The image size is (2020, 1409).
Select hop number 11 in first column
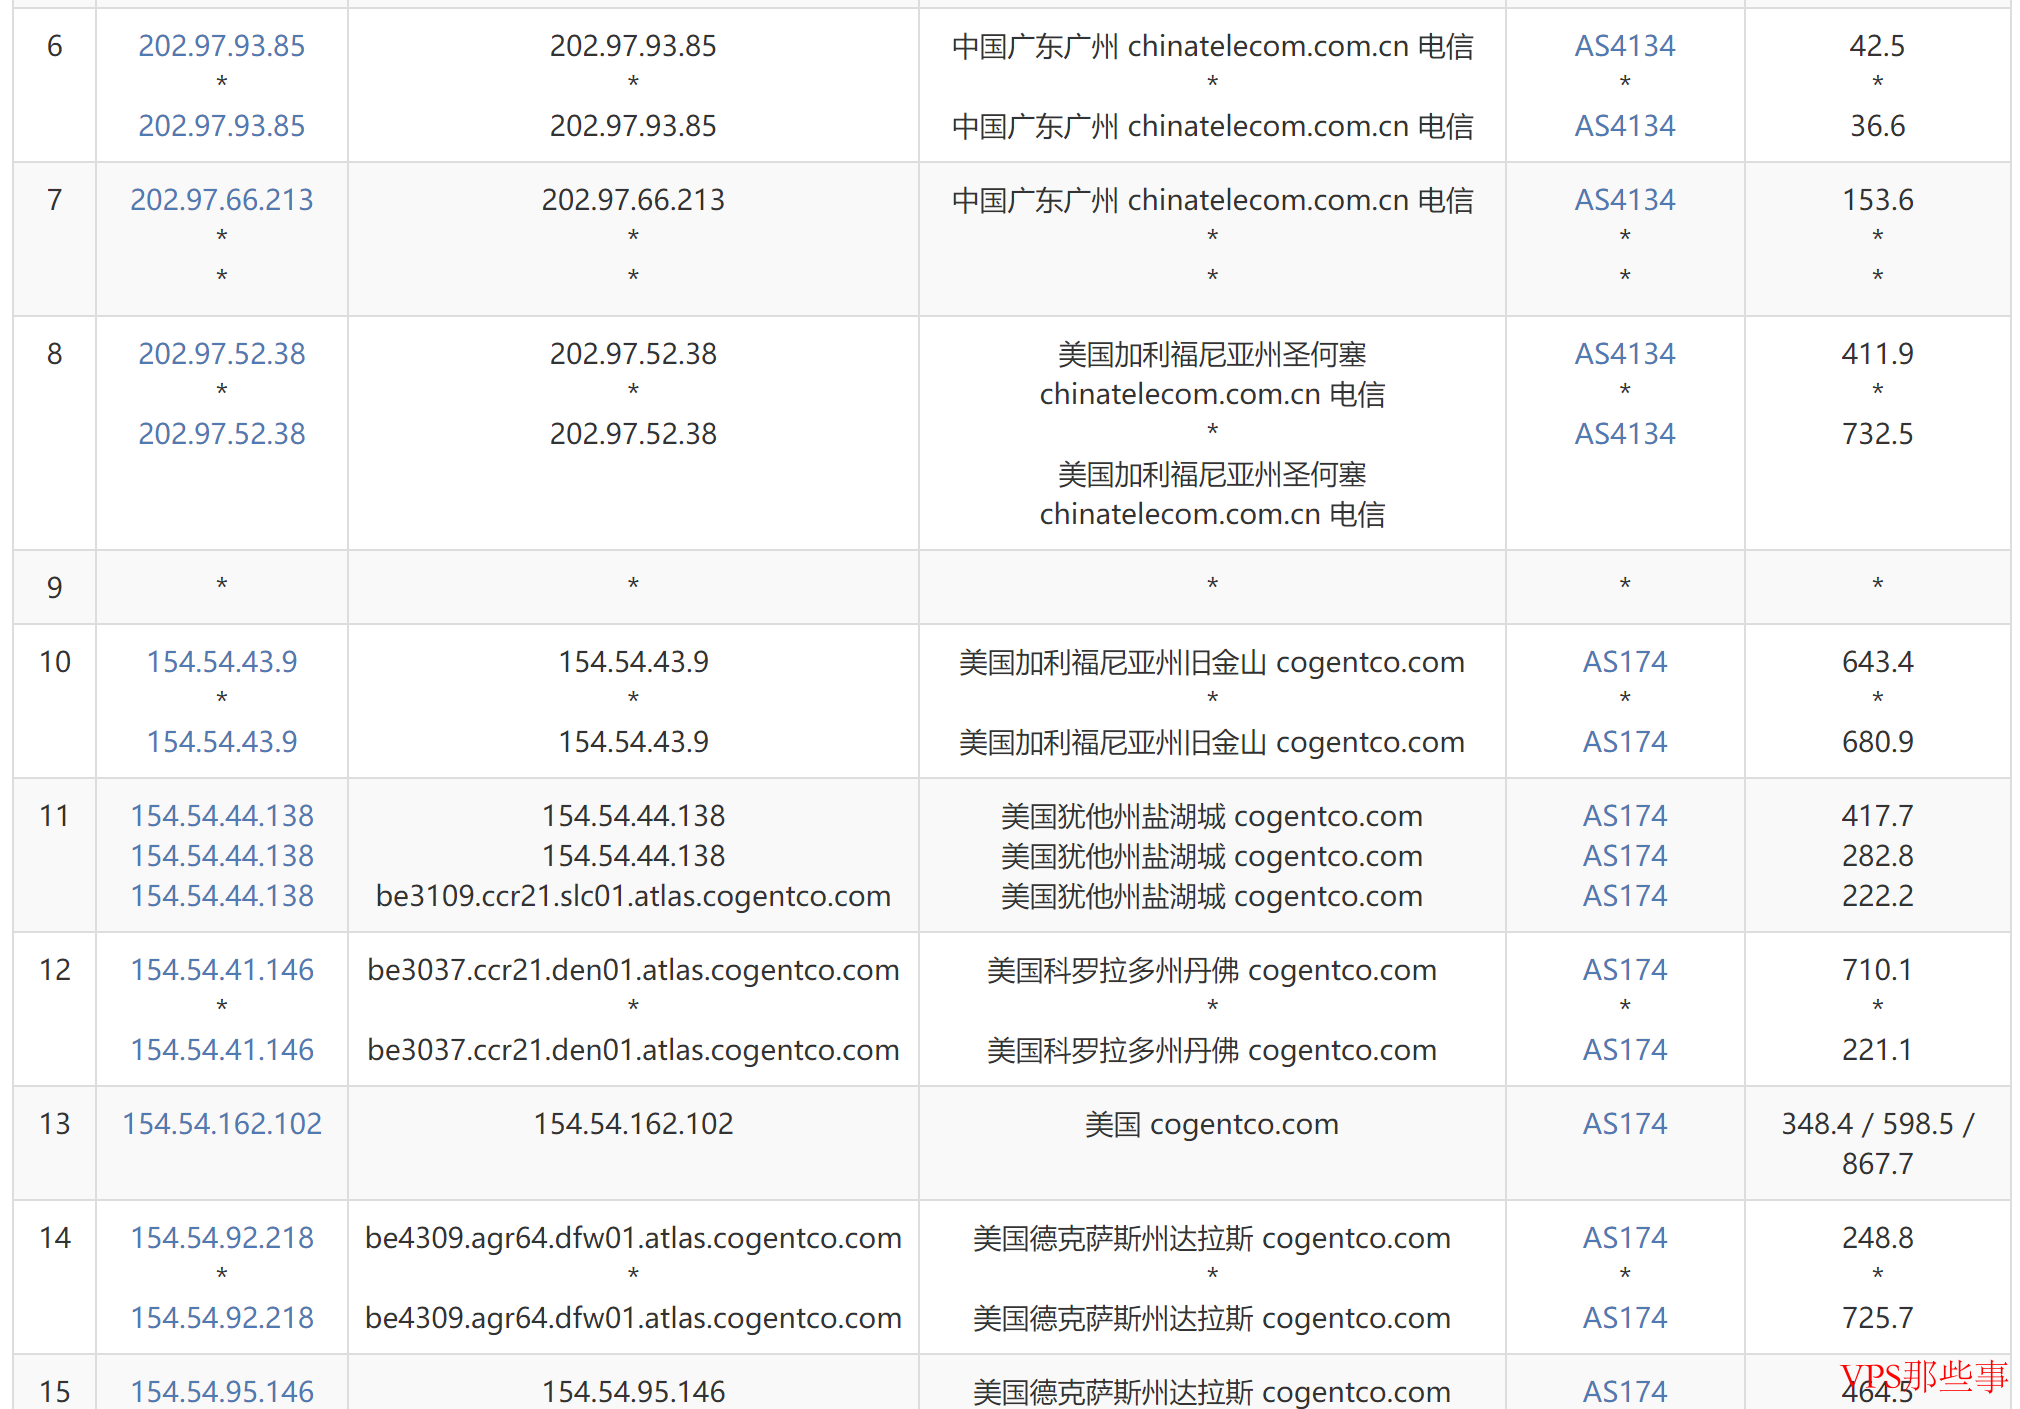pos(55,816)
